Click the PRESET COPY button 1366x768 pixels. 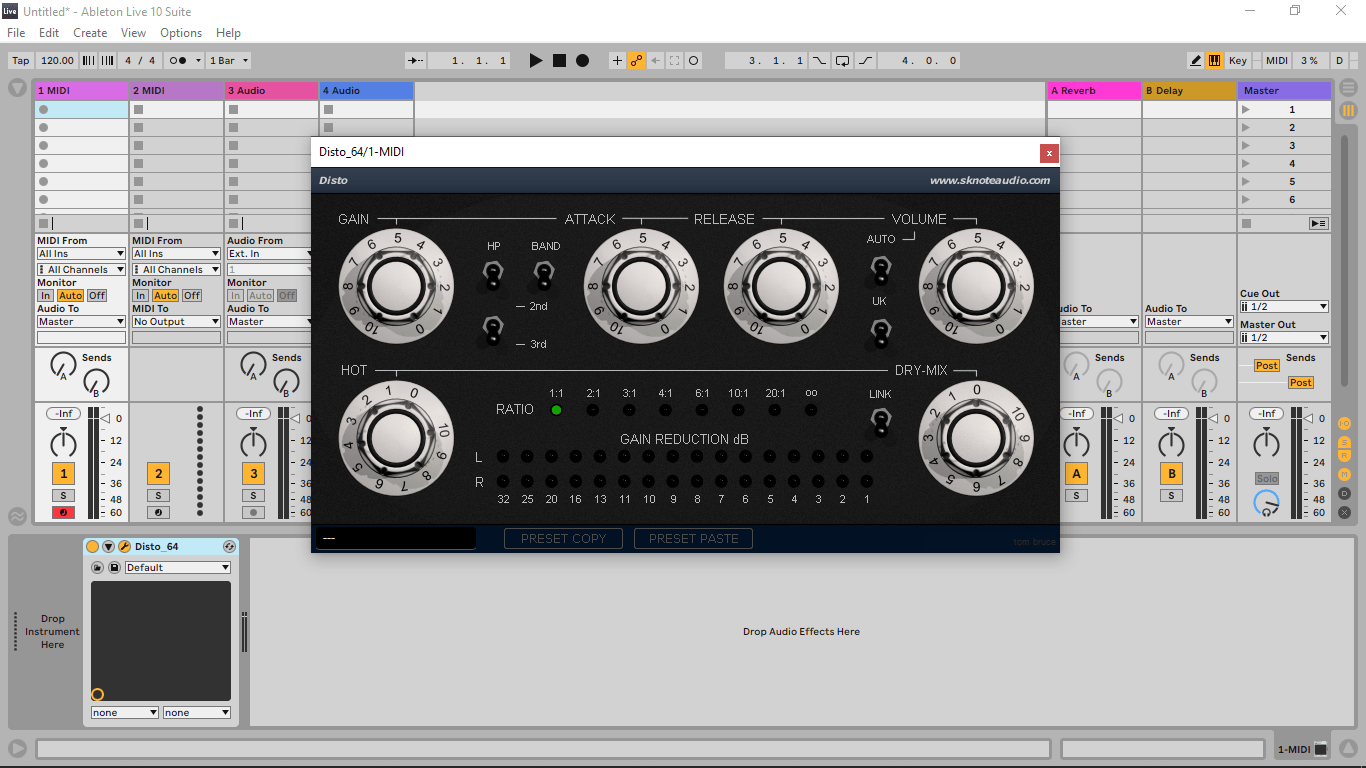(x=563, y=539)
